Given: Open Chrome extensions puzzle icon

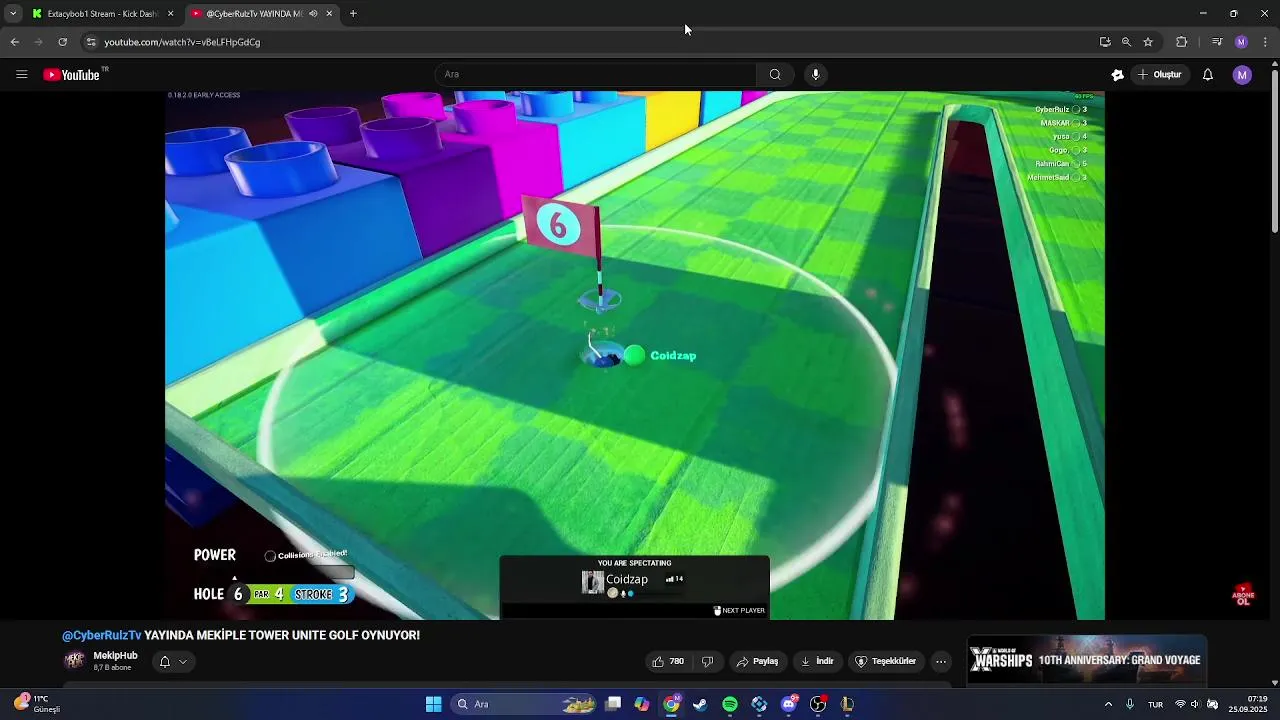Looking at the screenshot, I should pyautogui.click(x=1181, y=42).
